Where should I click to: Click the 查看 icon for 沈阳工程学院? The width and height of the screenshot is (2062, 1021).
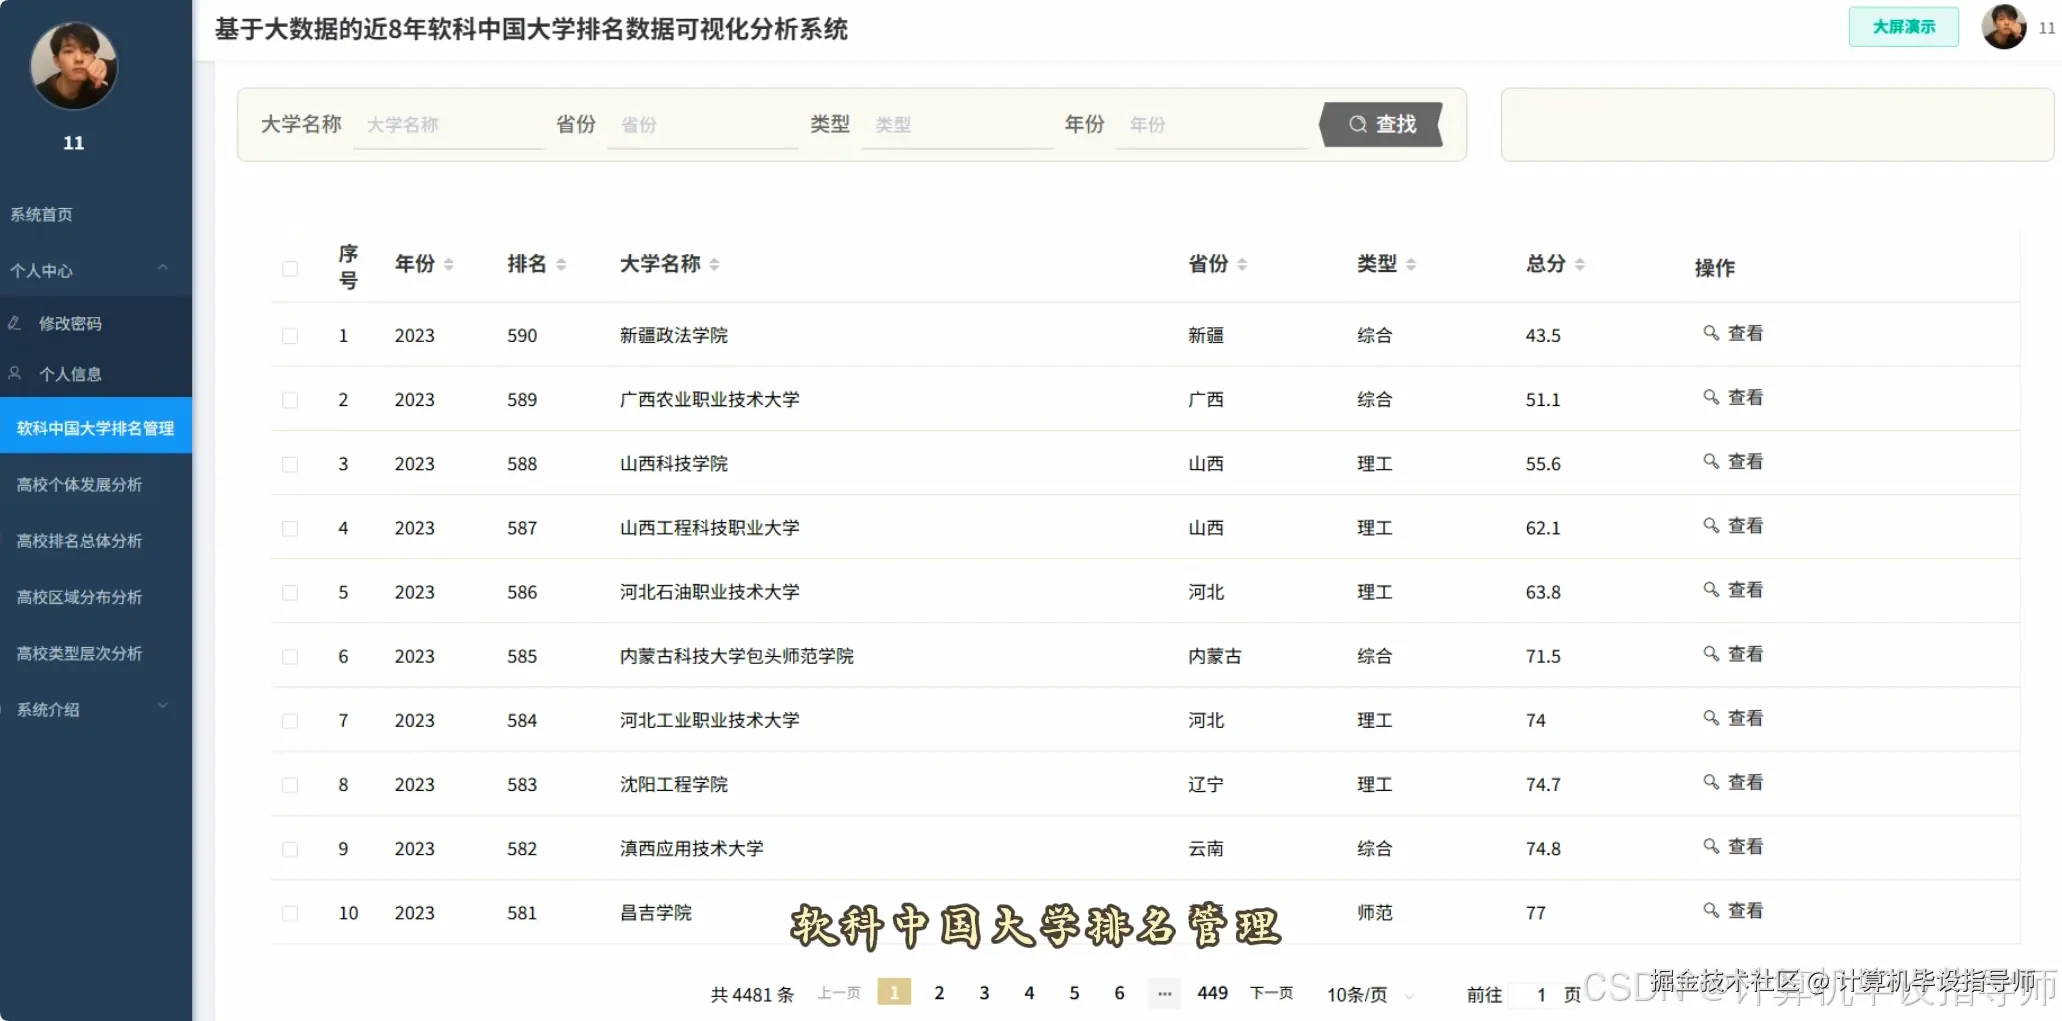[x=1711, y=782]
